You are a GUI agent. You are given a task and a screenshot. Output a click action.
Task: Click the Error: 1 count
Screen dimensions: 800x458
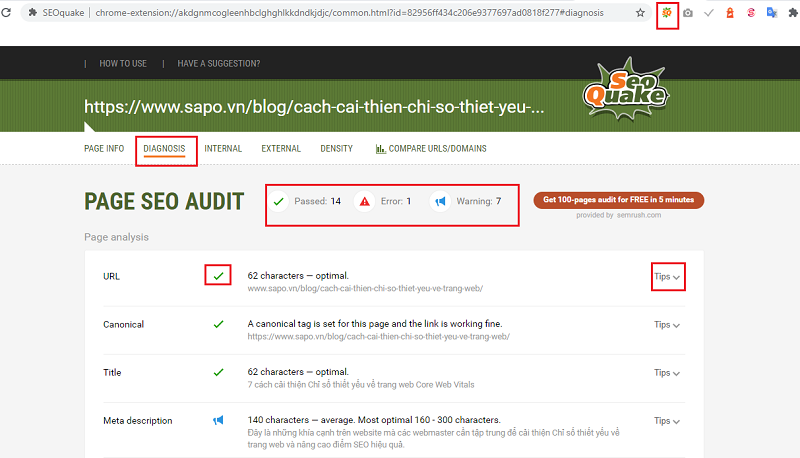(x=395, y=201)
